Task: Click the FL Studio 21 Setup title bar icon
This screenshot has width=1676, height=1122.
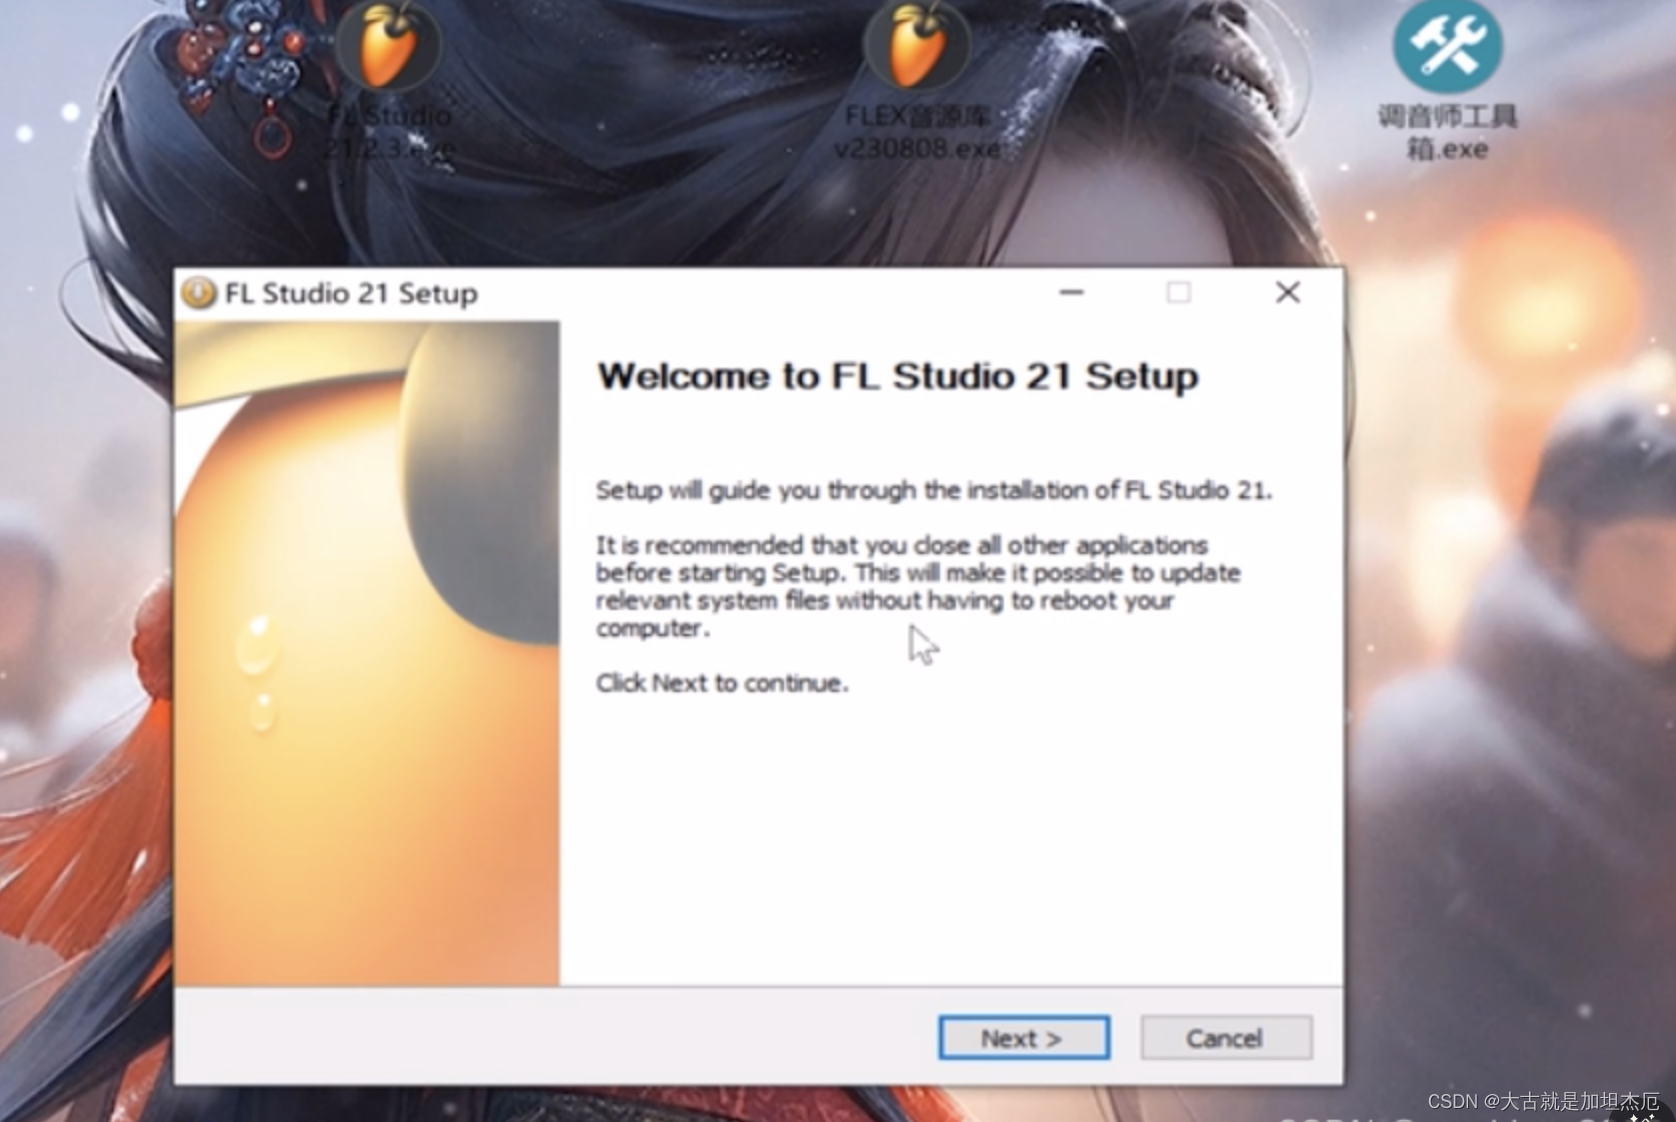Action: [199, 293]
